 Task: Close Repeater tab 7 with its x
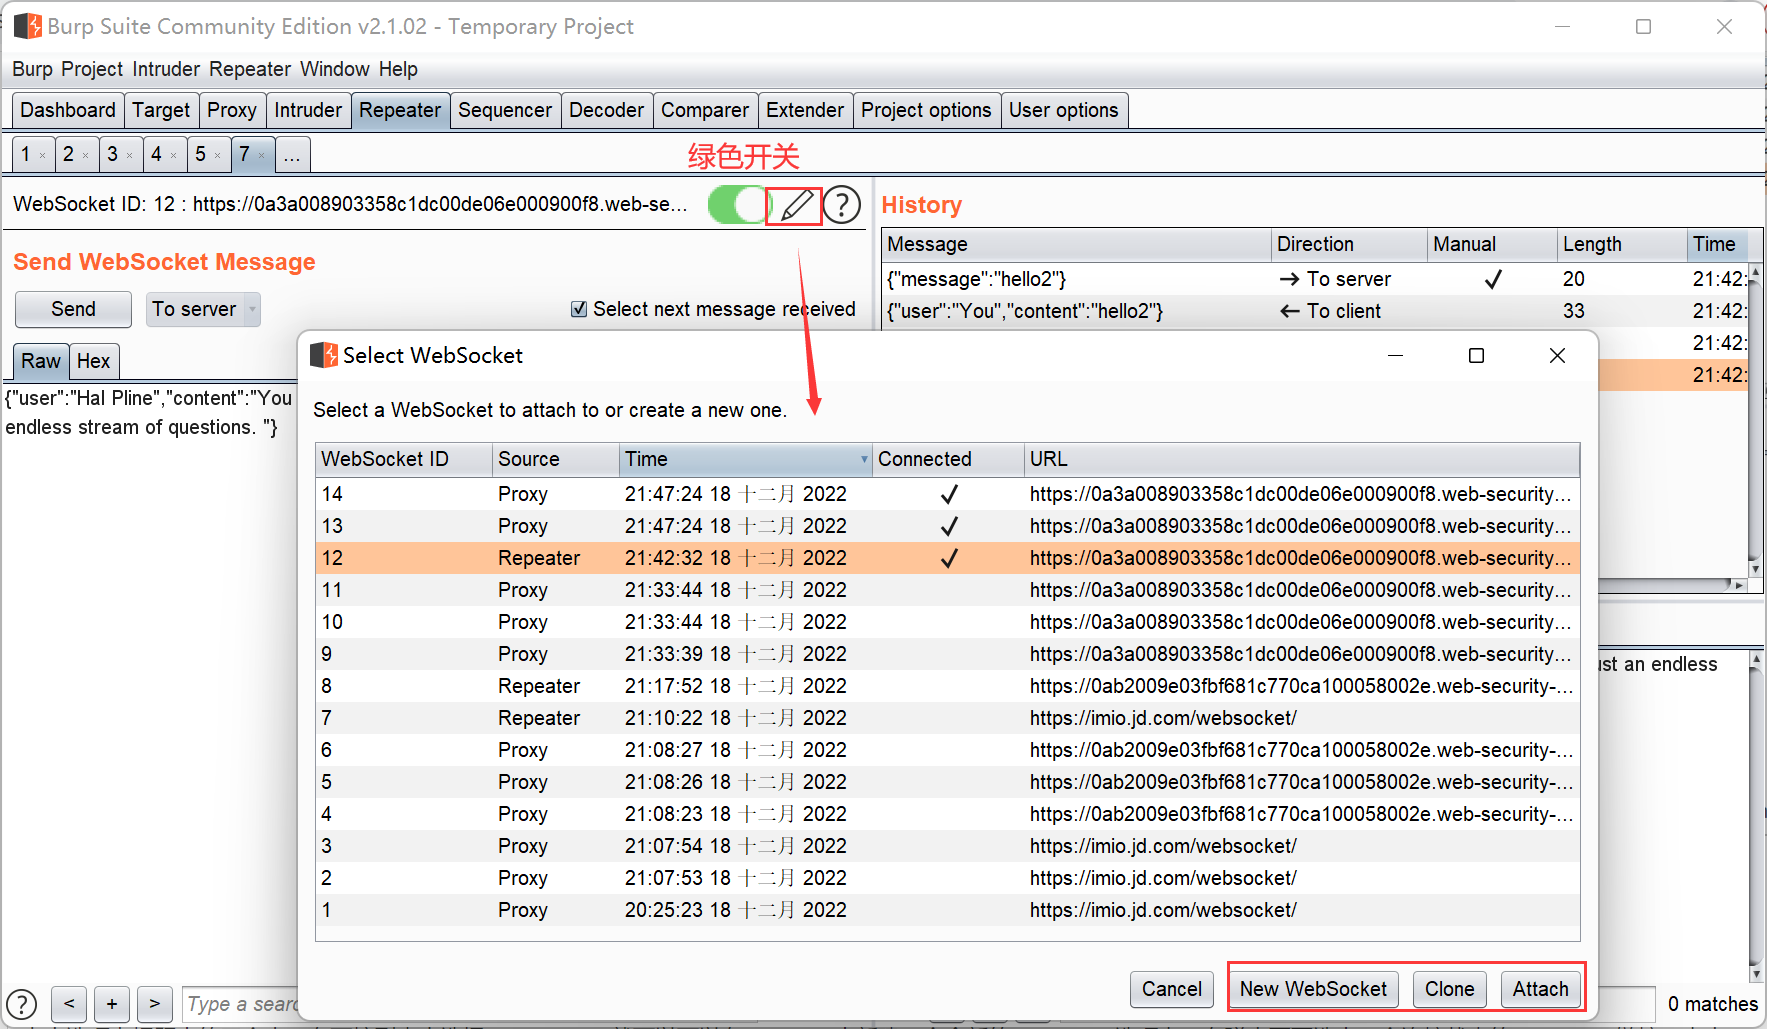[x=262, y=156]
